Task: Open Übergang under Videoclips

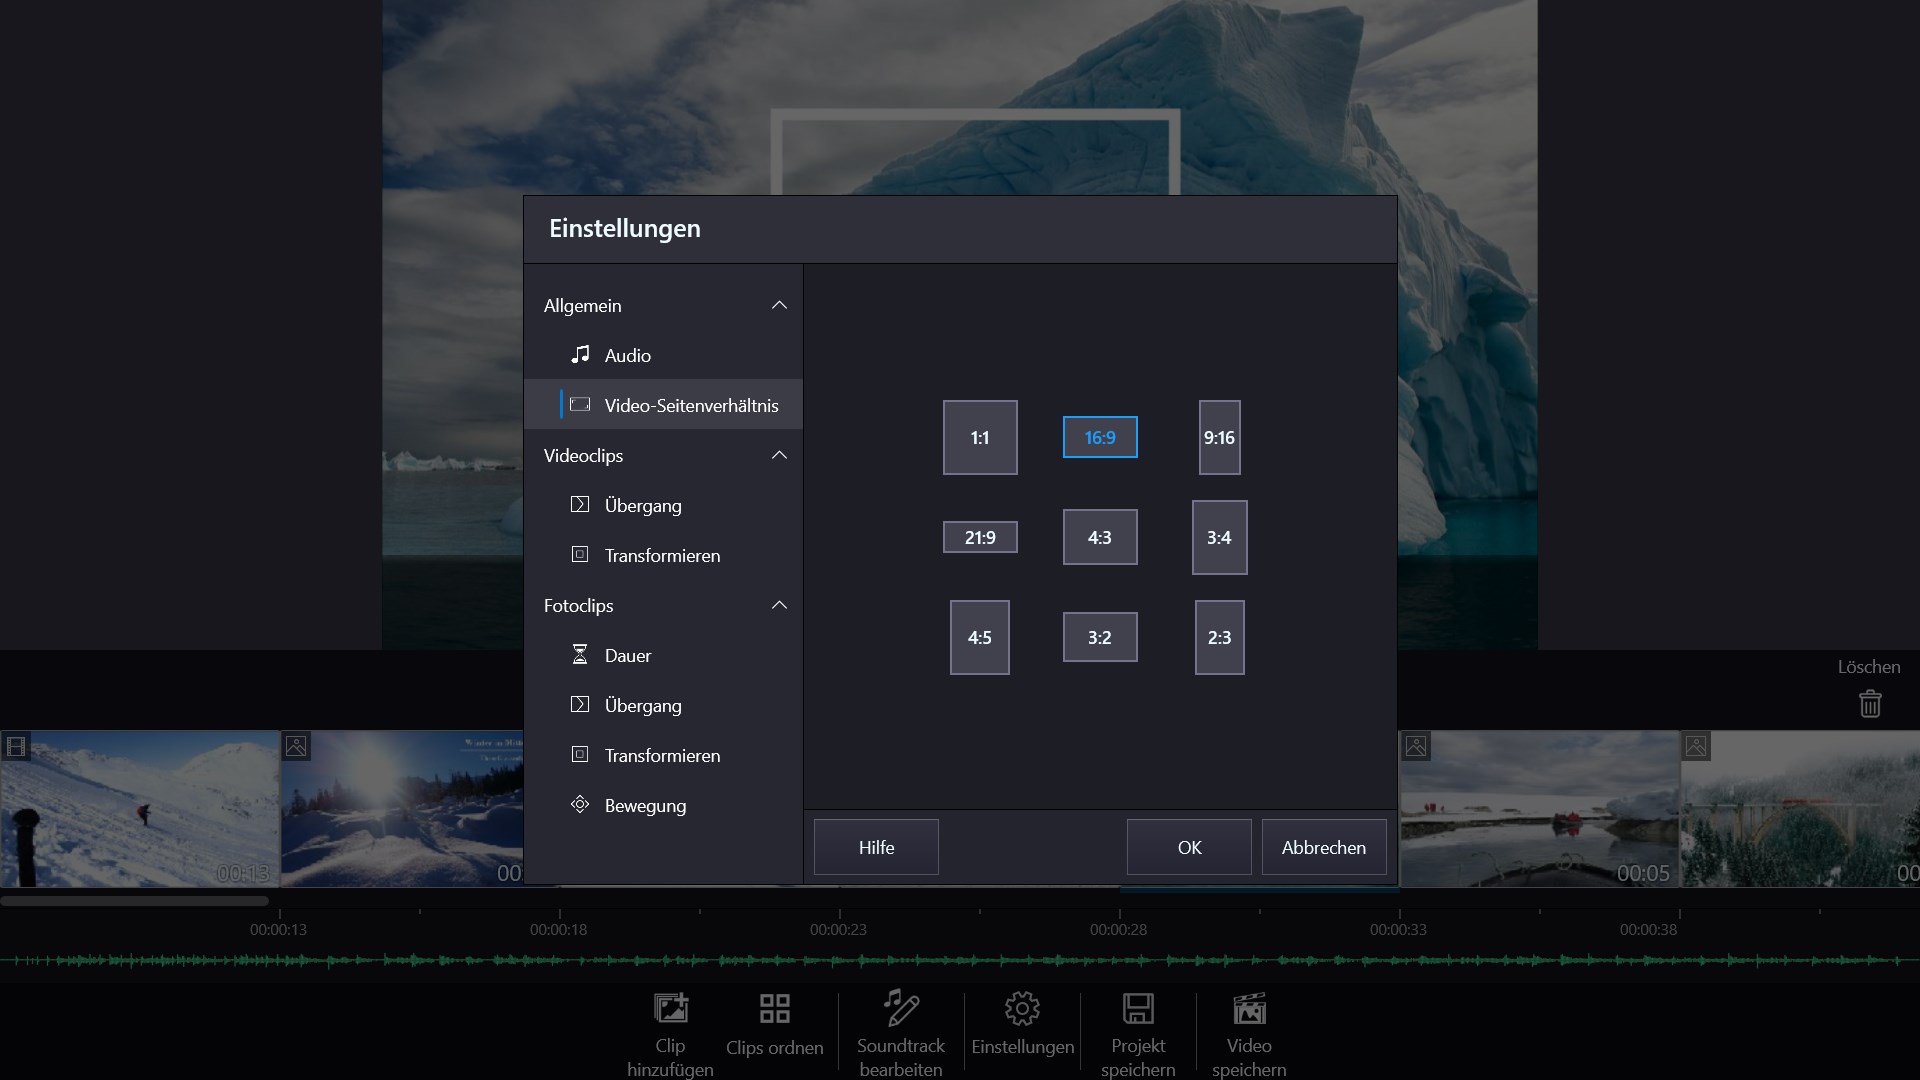Action: (663, 505)
